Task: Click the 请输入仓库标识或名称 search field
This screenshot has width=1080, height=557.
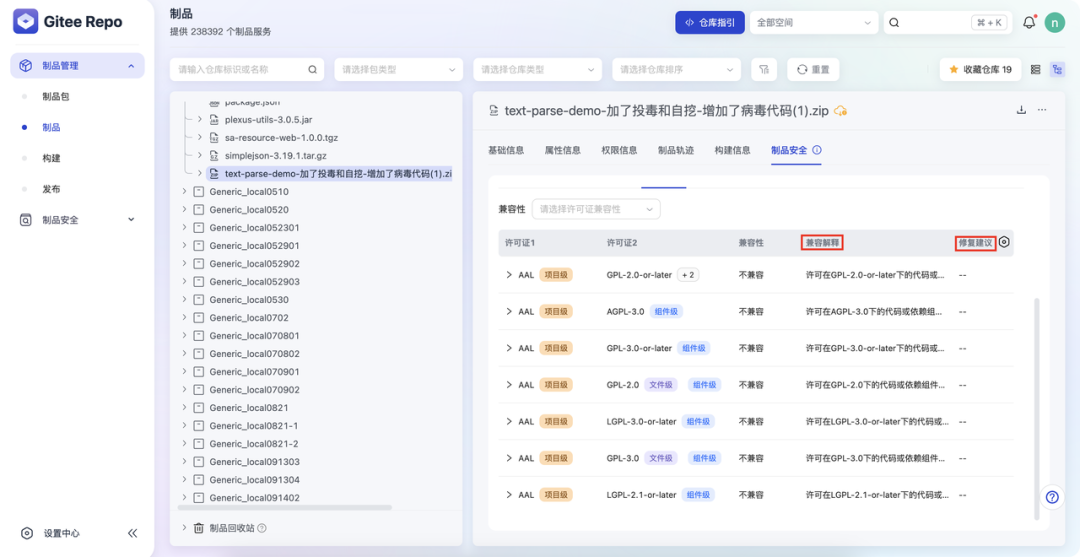Action: (x=240, y=69)
